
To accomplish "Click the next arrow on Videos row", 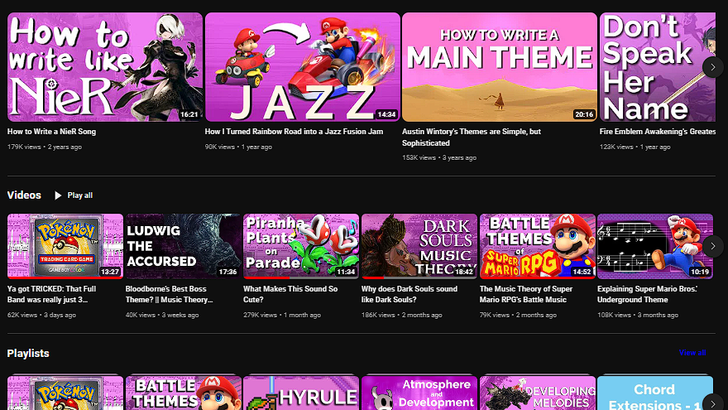I will click(712, 246).
